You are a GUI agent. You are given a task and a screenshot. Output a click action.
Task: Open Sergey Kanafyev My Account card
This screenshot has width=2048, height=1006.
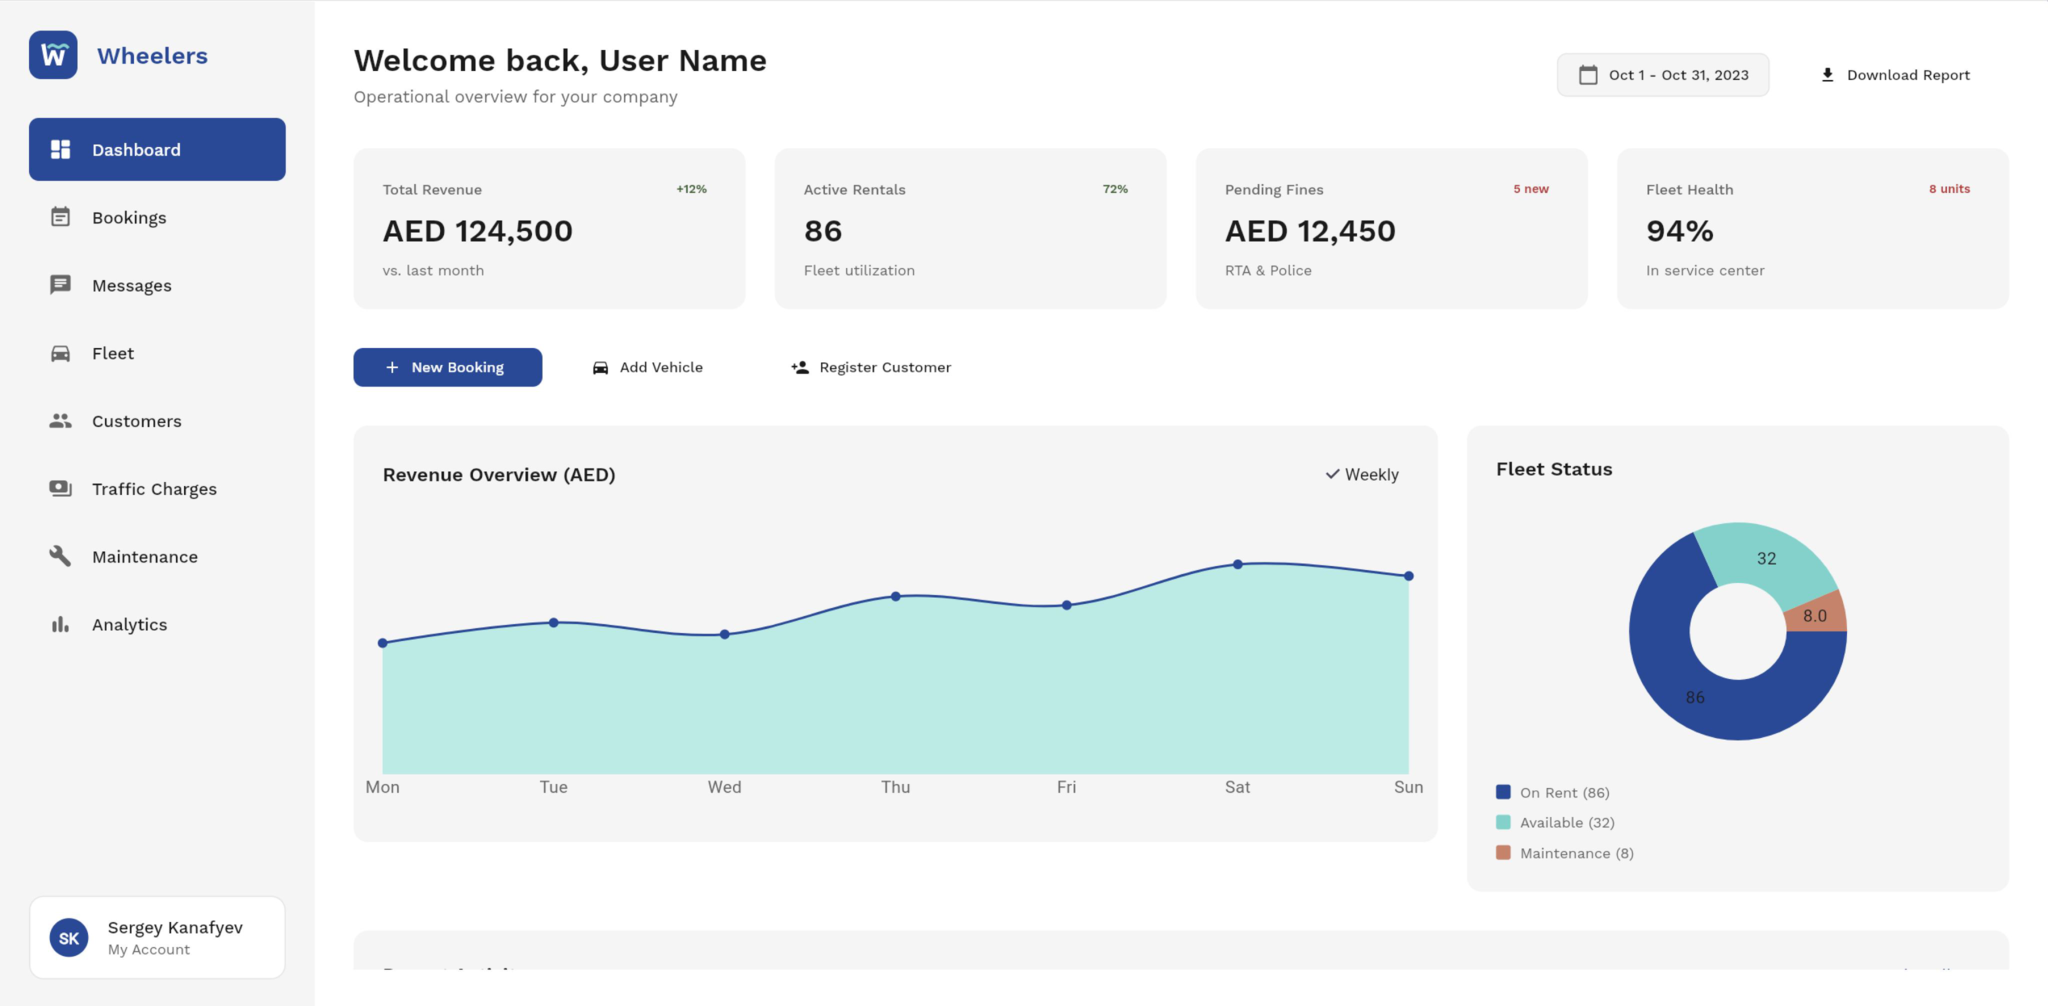[157, 937]
